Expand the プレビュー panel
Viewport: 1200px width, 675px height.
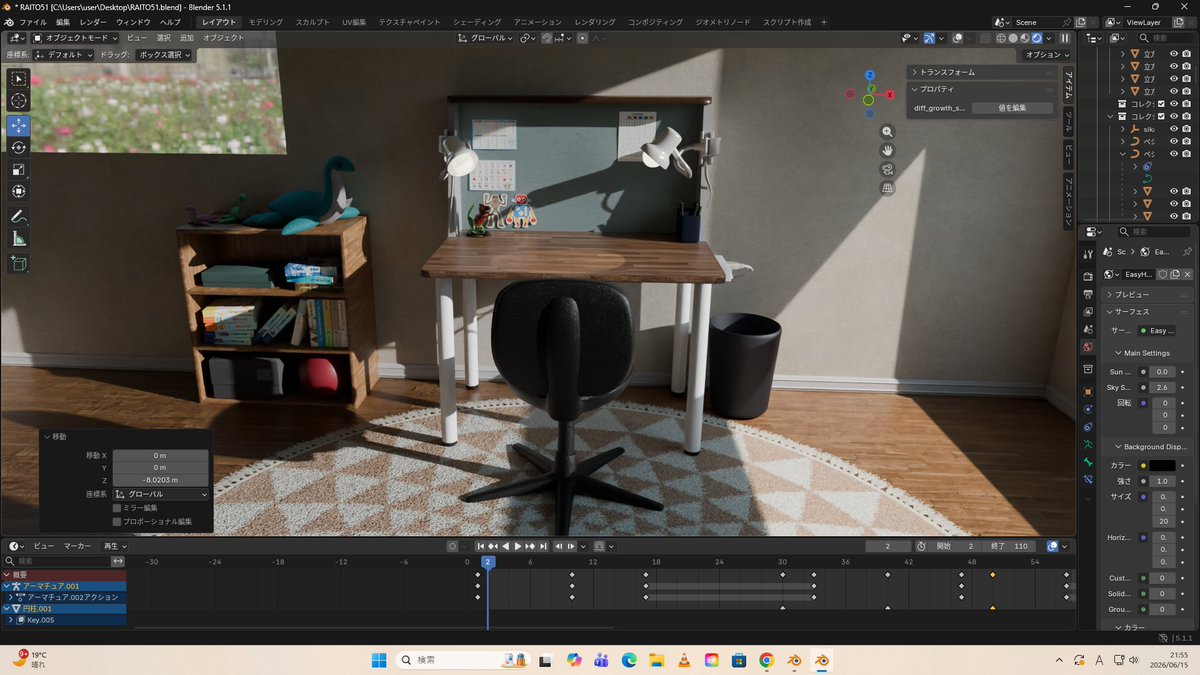[x=1146, y=295]
